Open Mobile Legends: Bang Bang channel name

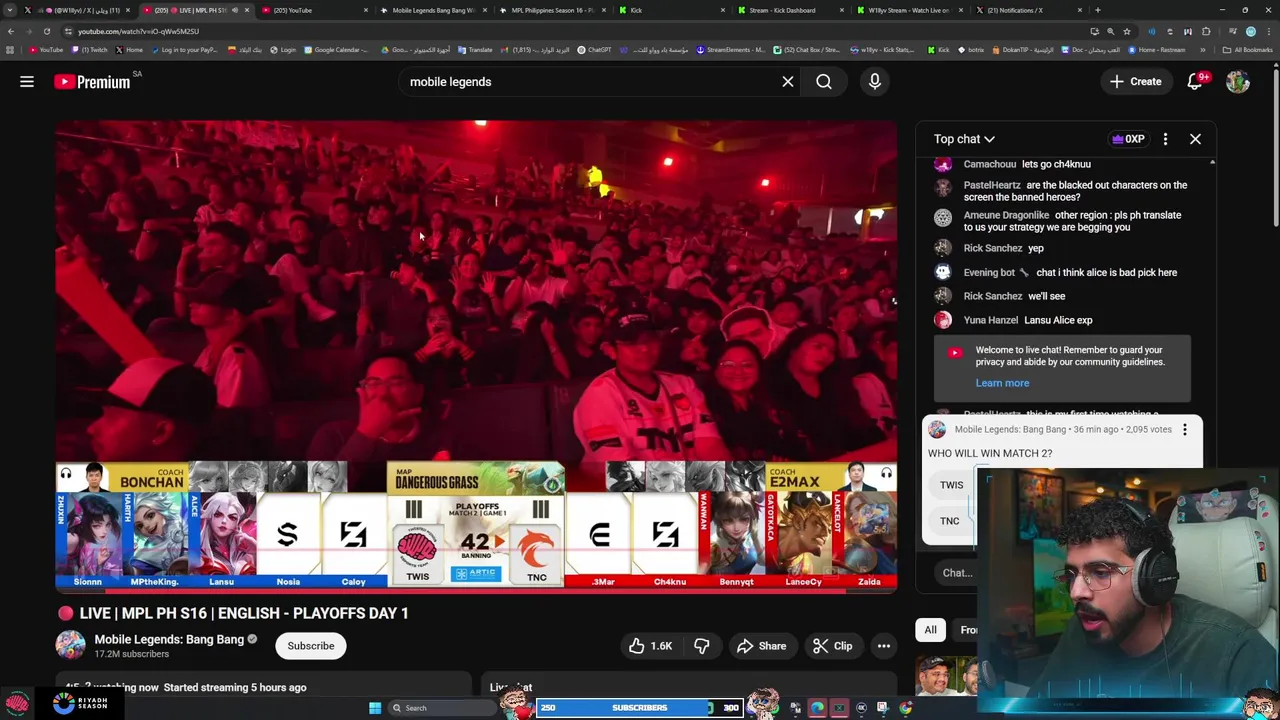point(169,639)
